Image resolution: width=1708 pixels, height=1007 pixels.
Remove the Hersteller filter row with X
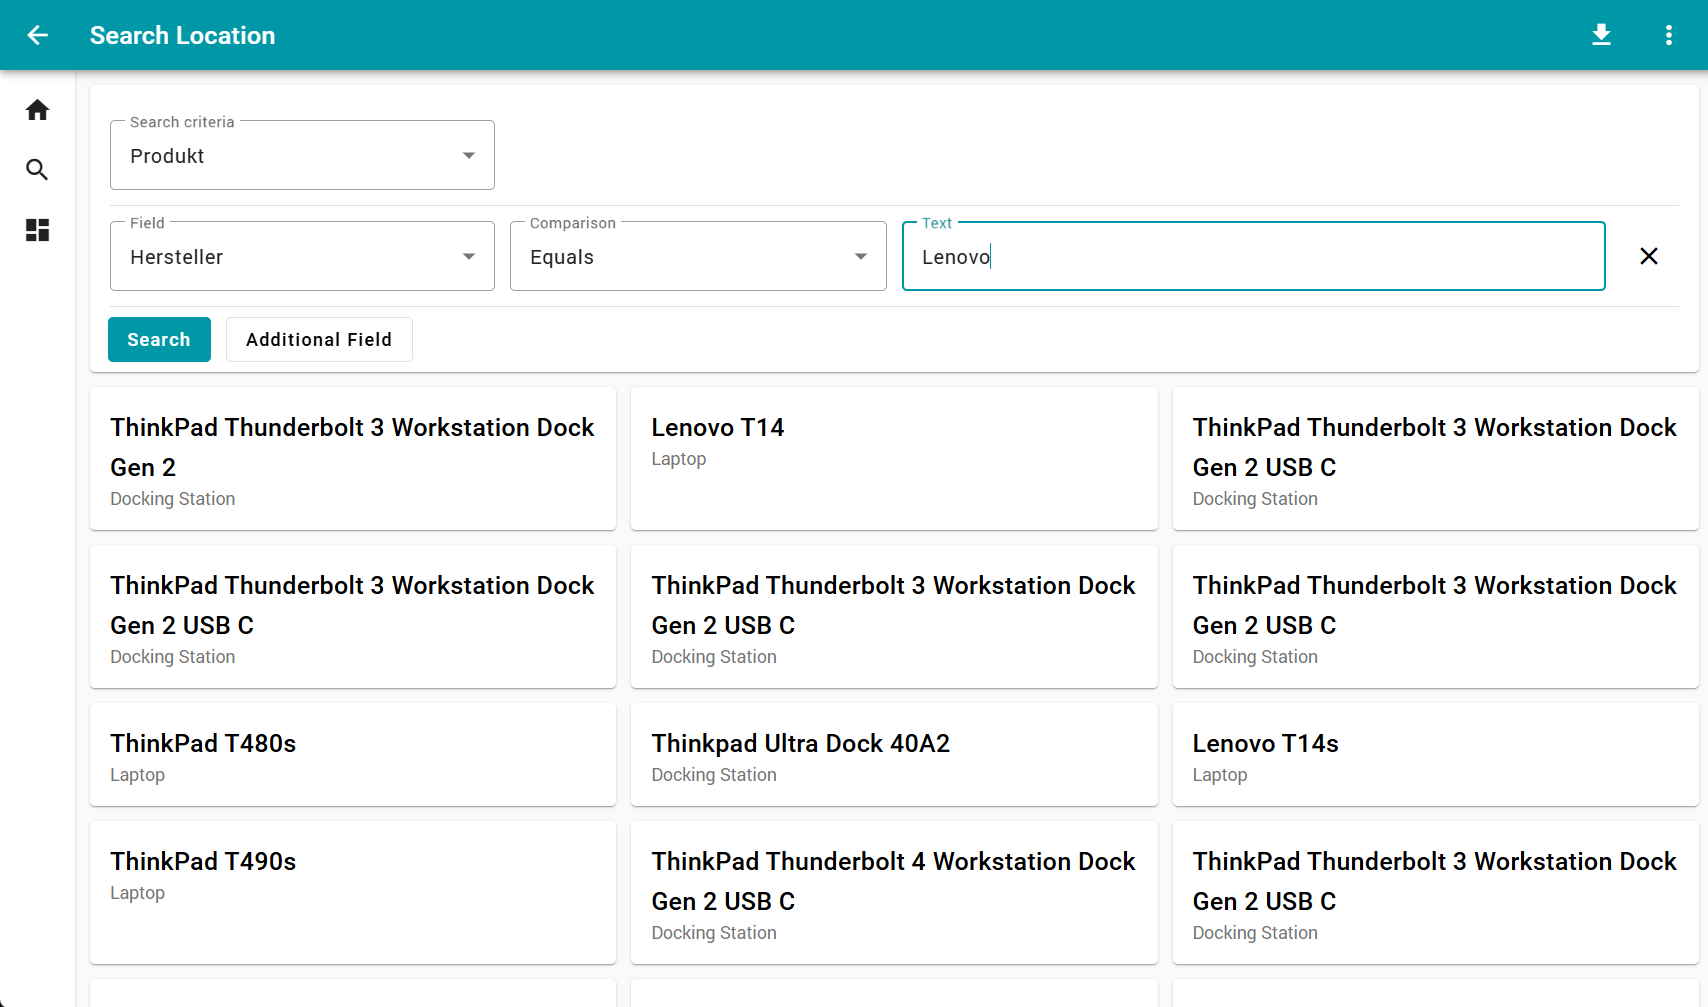(x=1649, y=256)
